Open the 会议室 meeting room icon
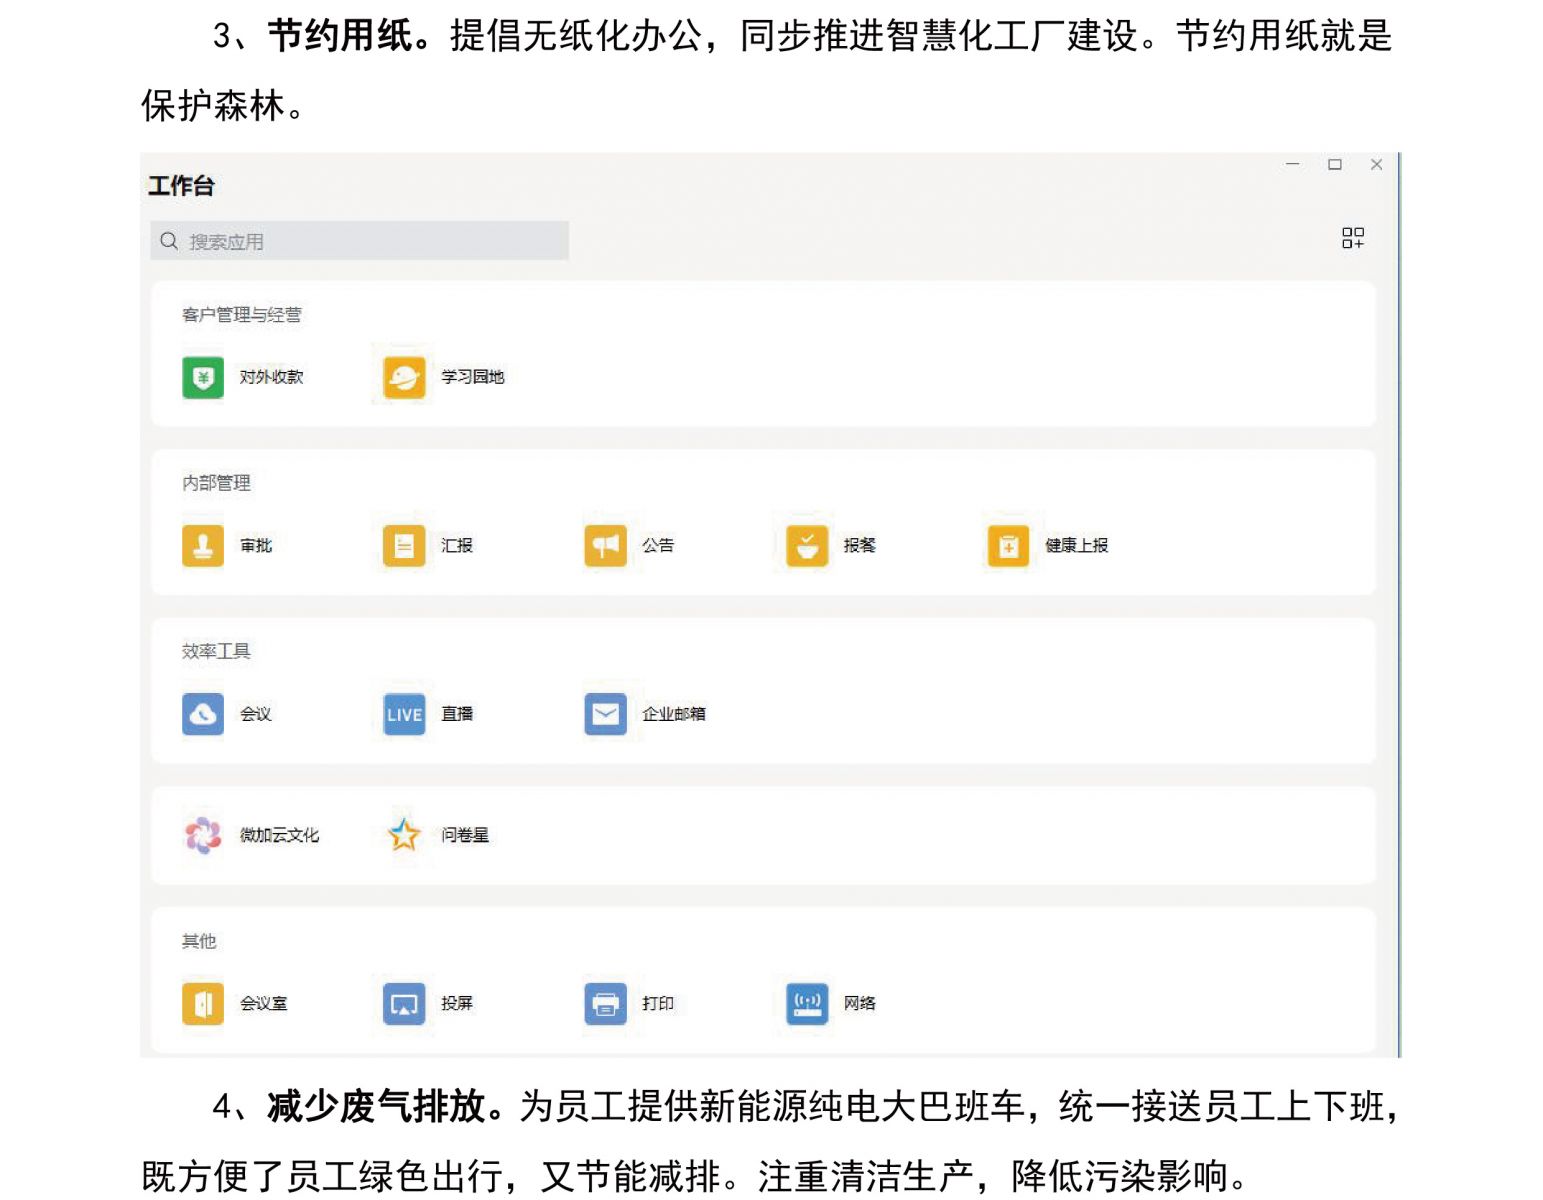This screenshot has width=1543, height=1200. [203, 1003]
